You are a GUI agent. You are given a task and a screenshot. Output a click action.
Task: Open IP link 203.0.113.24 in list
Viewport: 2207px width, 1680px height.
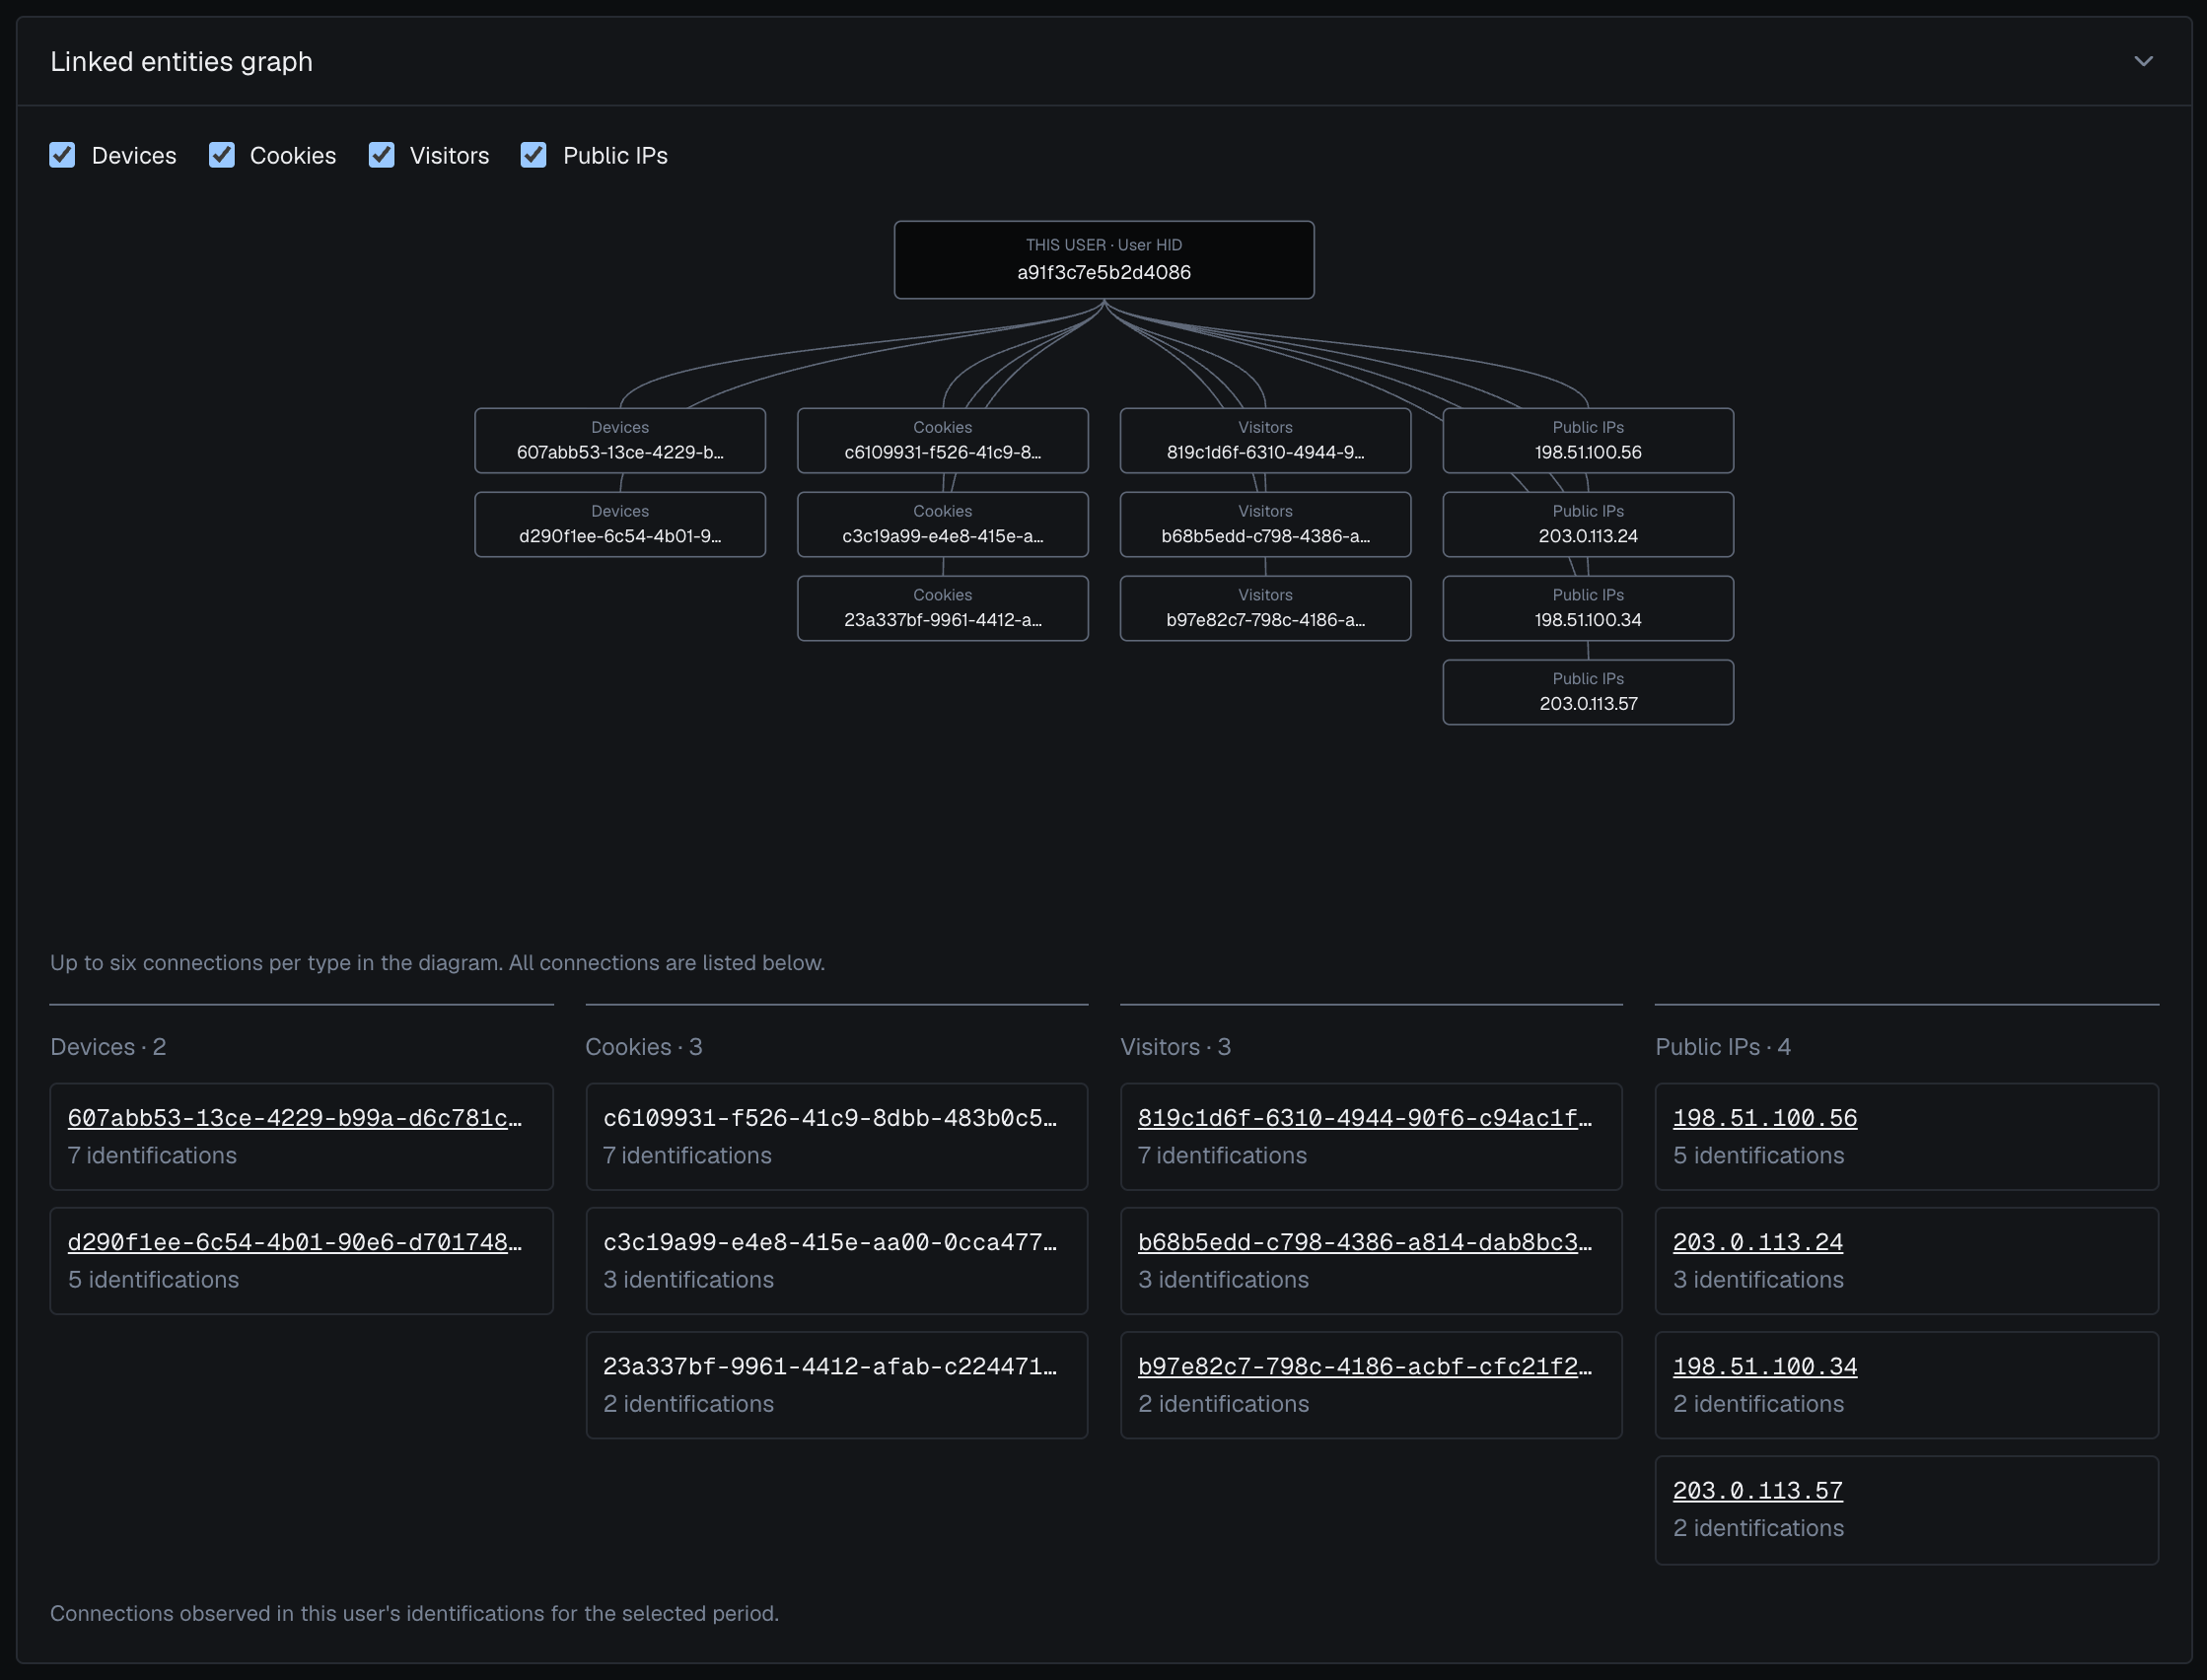click(1758, 1242)
